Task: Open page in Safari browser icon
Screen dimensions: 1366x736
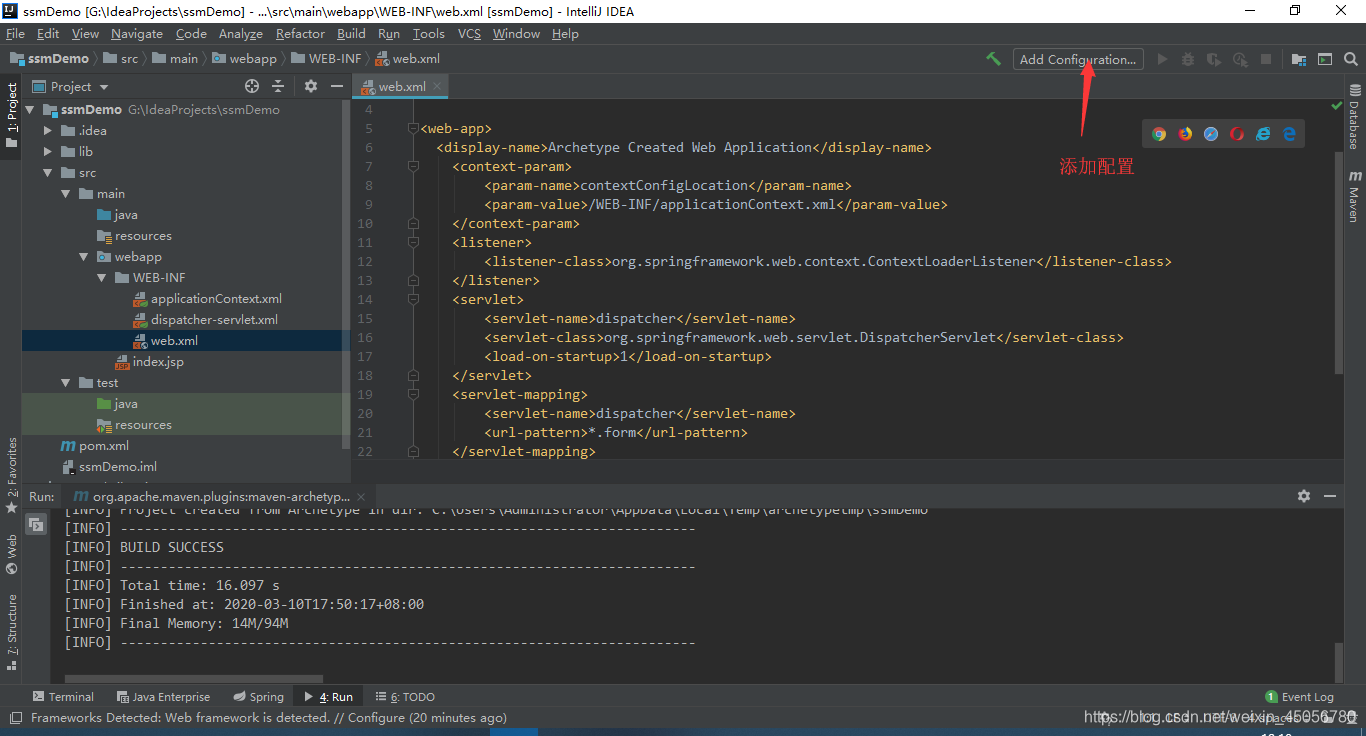Action: (x=1211, y=134)
